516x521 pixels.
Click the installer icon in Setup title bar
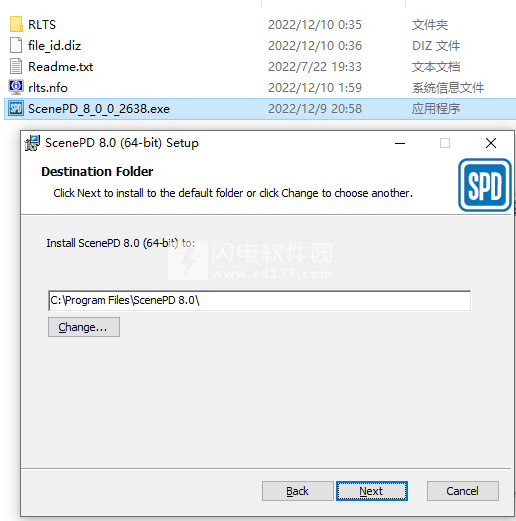tap(32, 143)
